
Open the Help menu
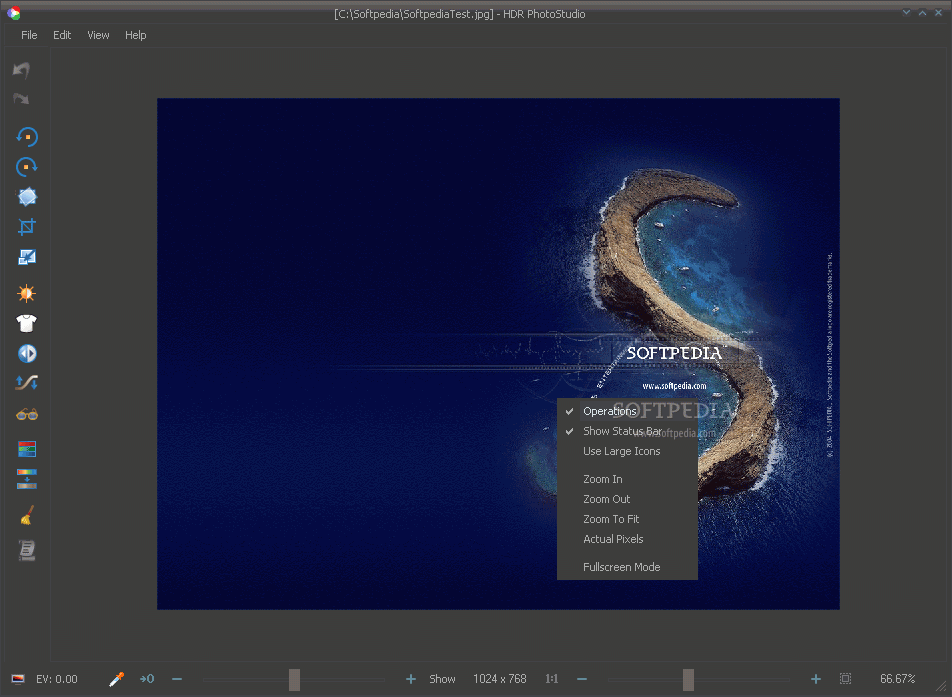(x=135, y=35)
